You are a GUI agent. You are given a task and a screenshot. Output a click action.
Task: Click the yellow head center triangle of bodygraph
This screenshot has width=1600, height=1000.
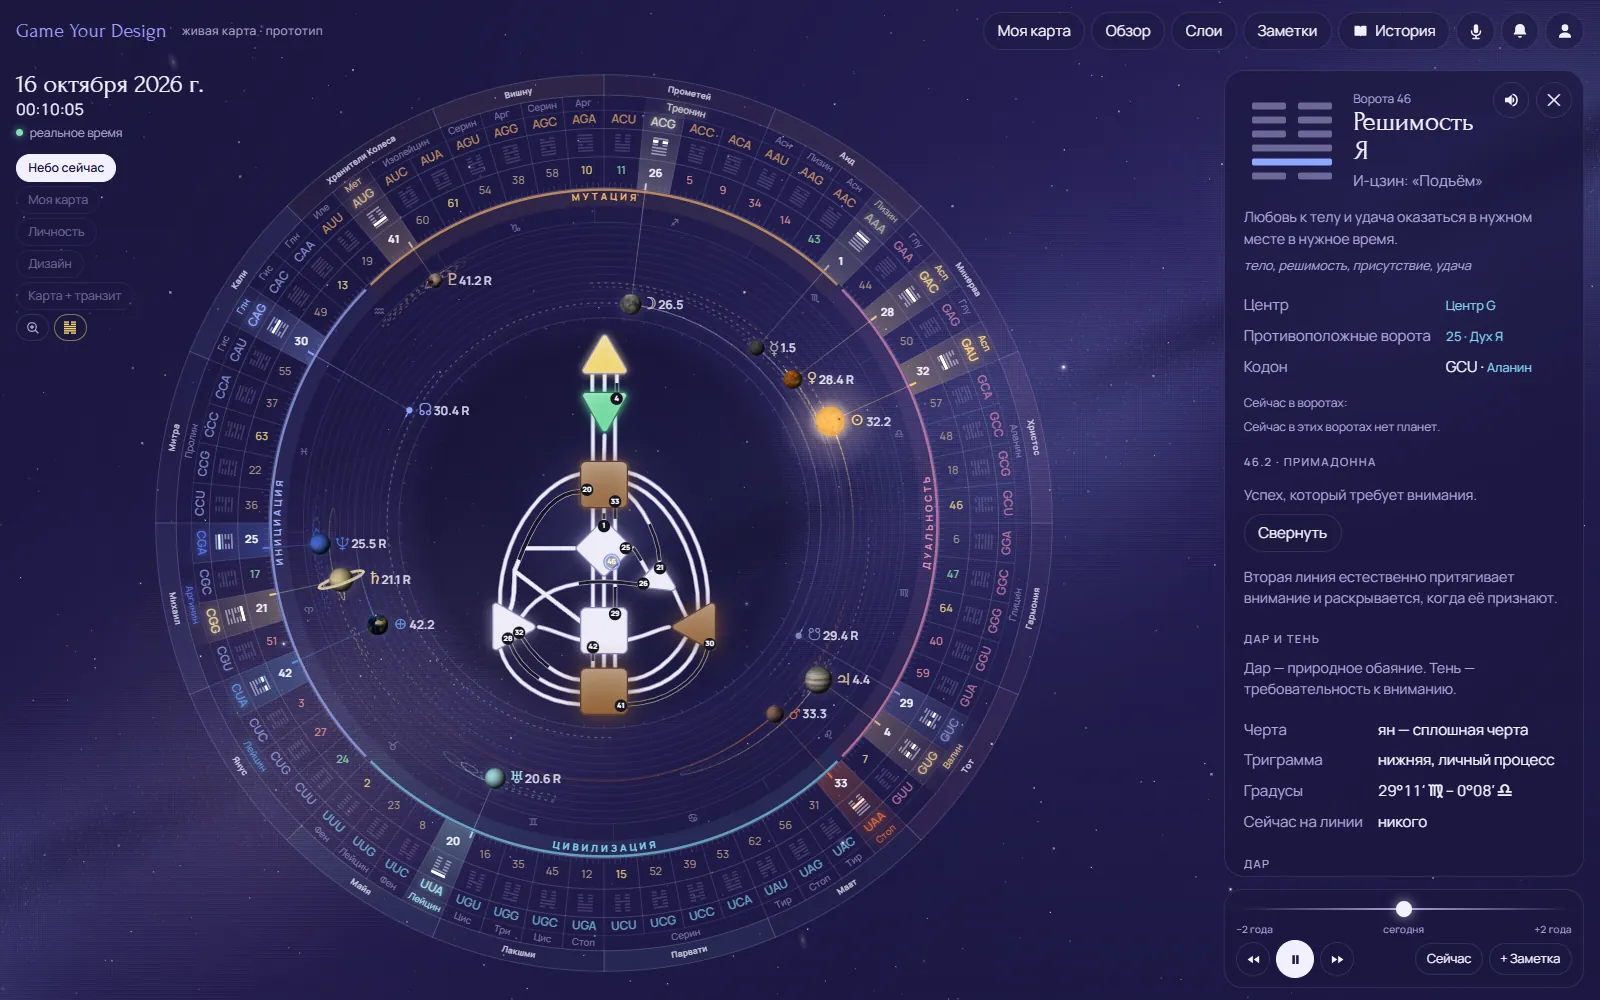coord(604,355)
